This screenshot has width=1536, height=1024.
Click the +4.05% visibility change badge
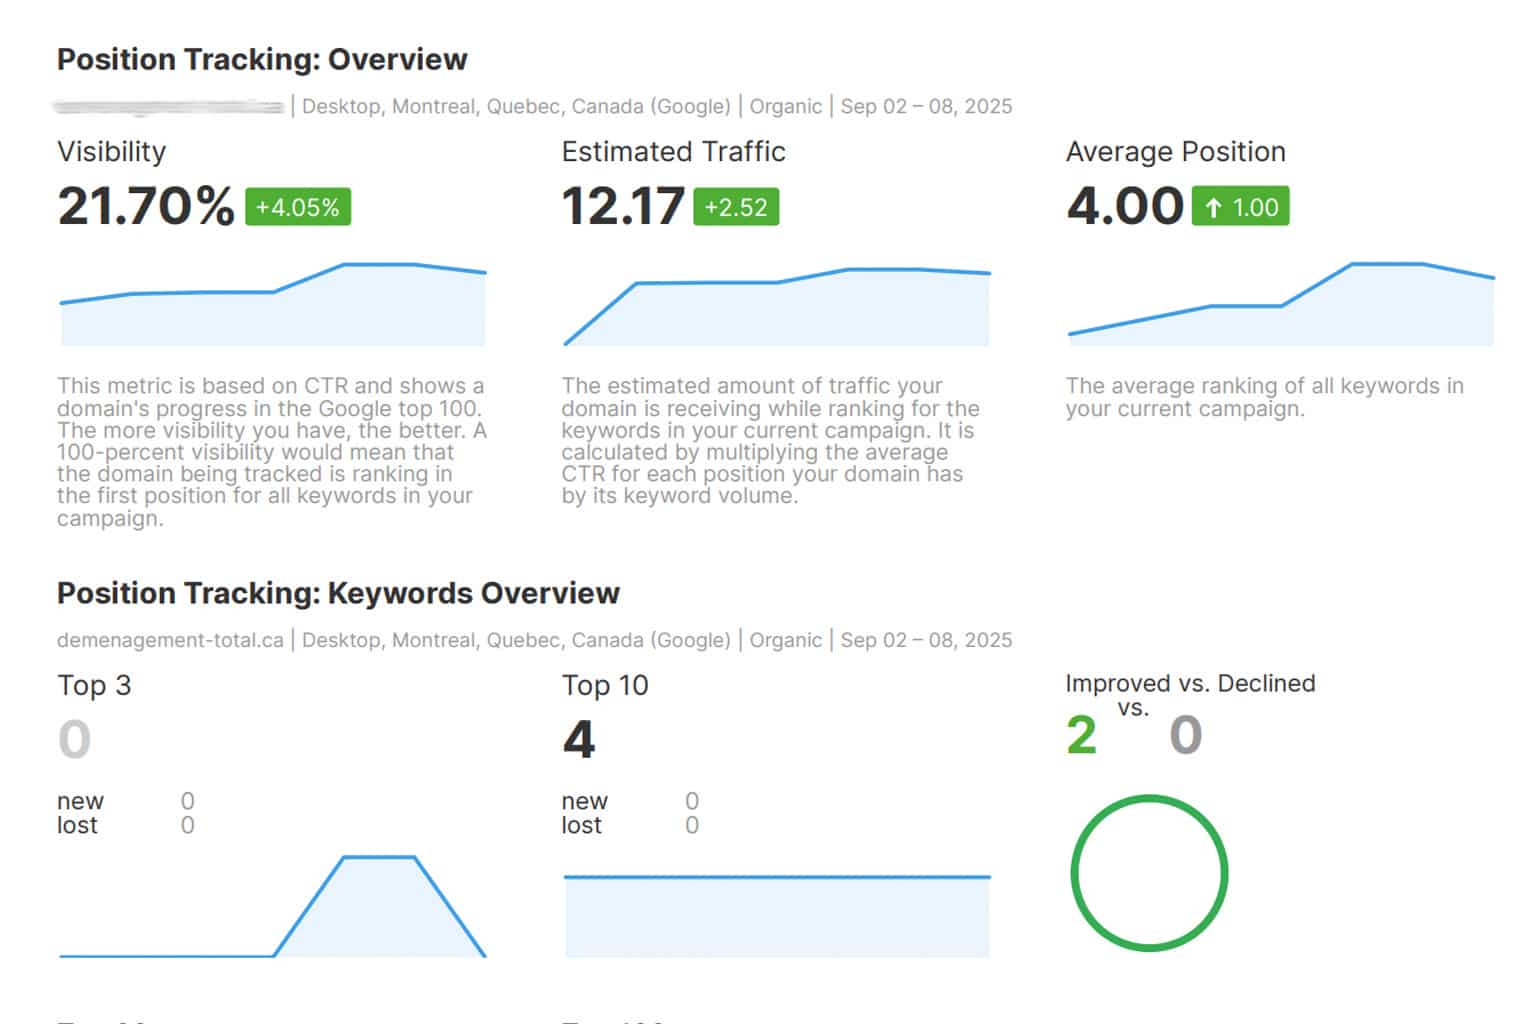297,207
